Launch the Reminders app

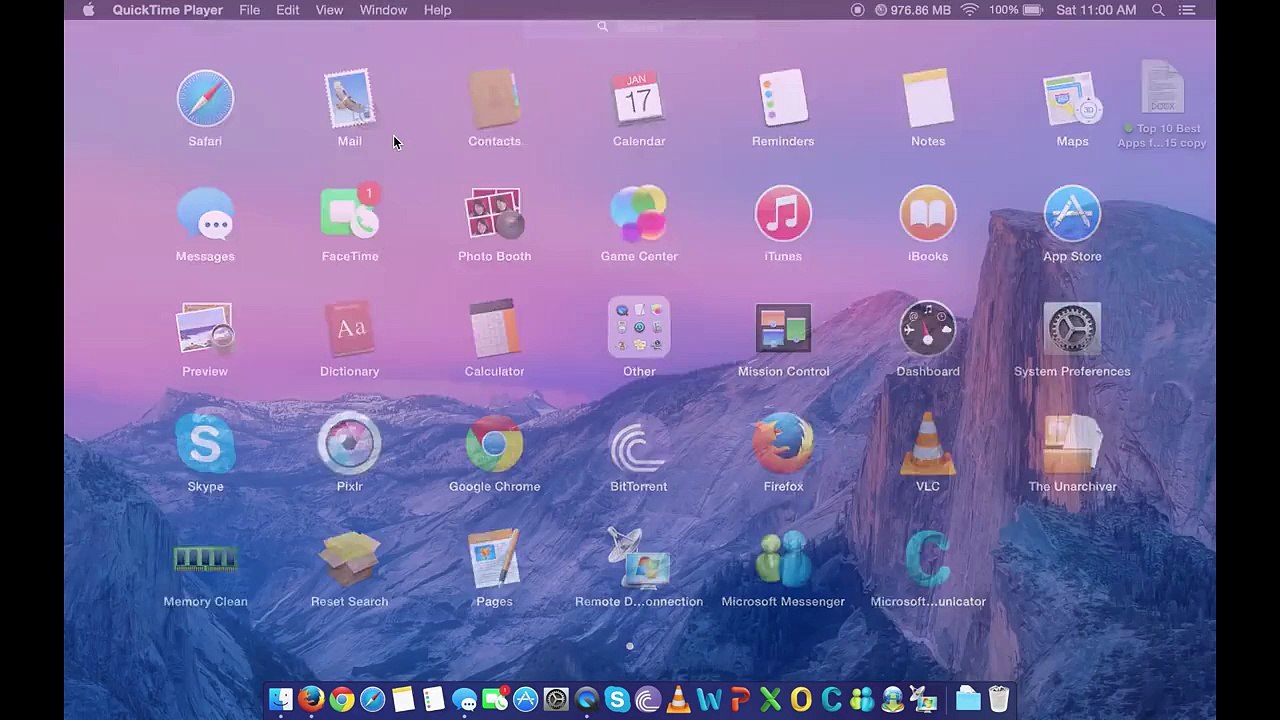click(783, 99)
